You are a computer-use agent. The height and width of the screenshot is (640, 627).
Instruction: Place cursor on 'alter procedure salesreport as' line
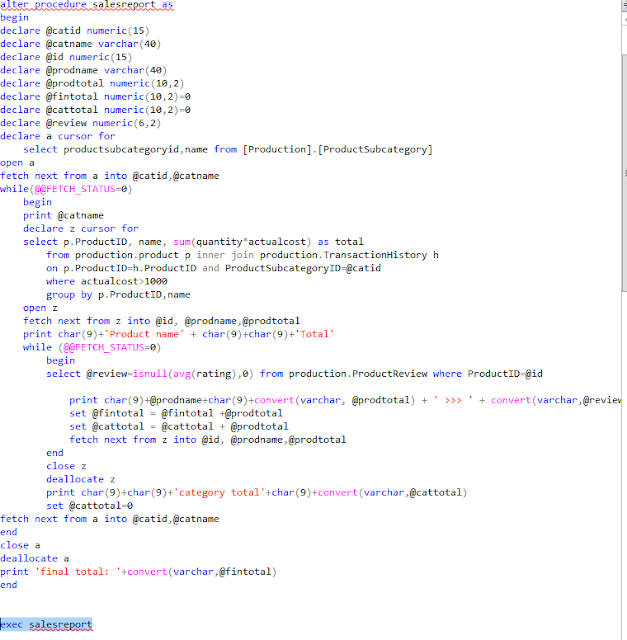pos(87,4)
